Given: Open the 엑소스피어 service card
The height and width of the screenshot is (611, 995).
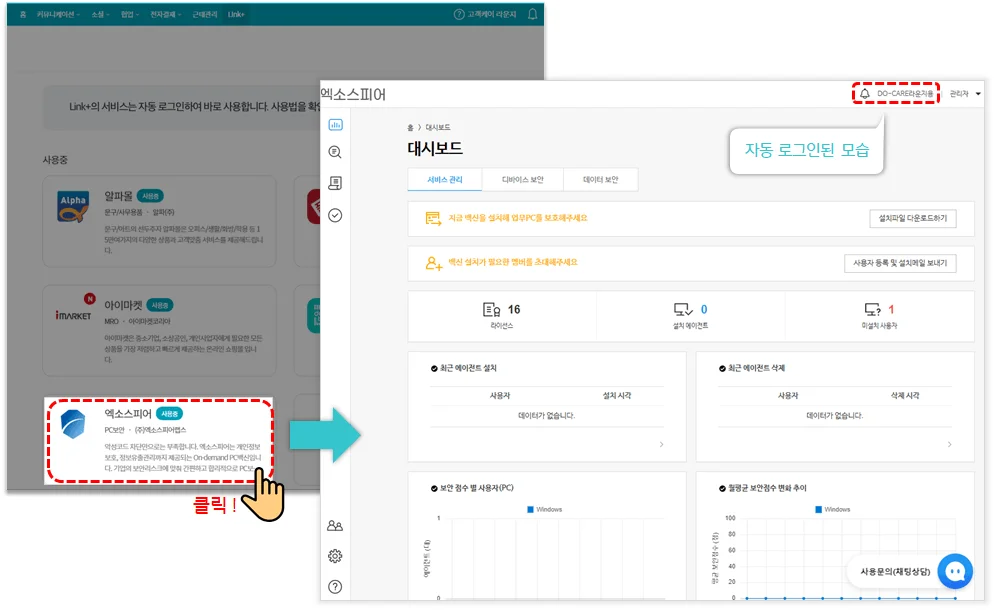Looking at the screenshot, I should [160, 441].
